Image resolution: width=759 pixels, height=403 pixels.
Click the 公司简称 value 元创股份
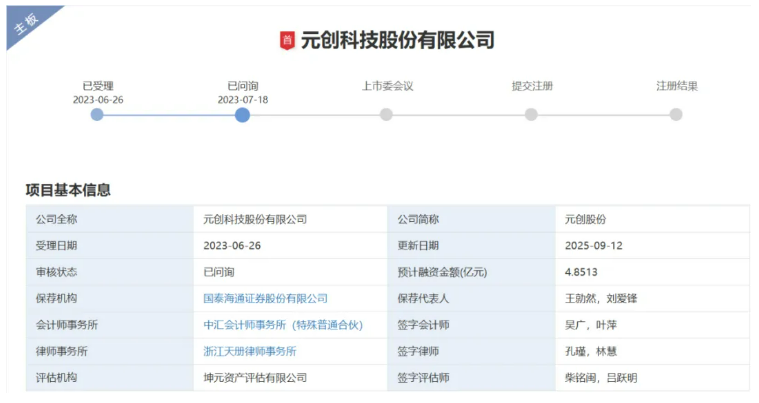pos(585,219)
